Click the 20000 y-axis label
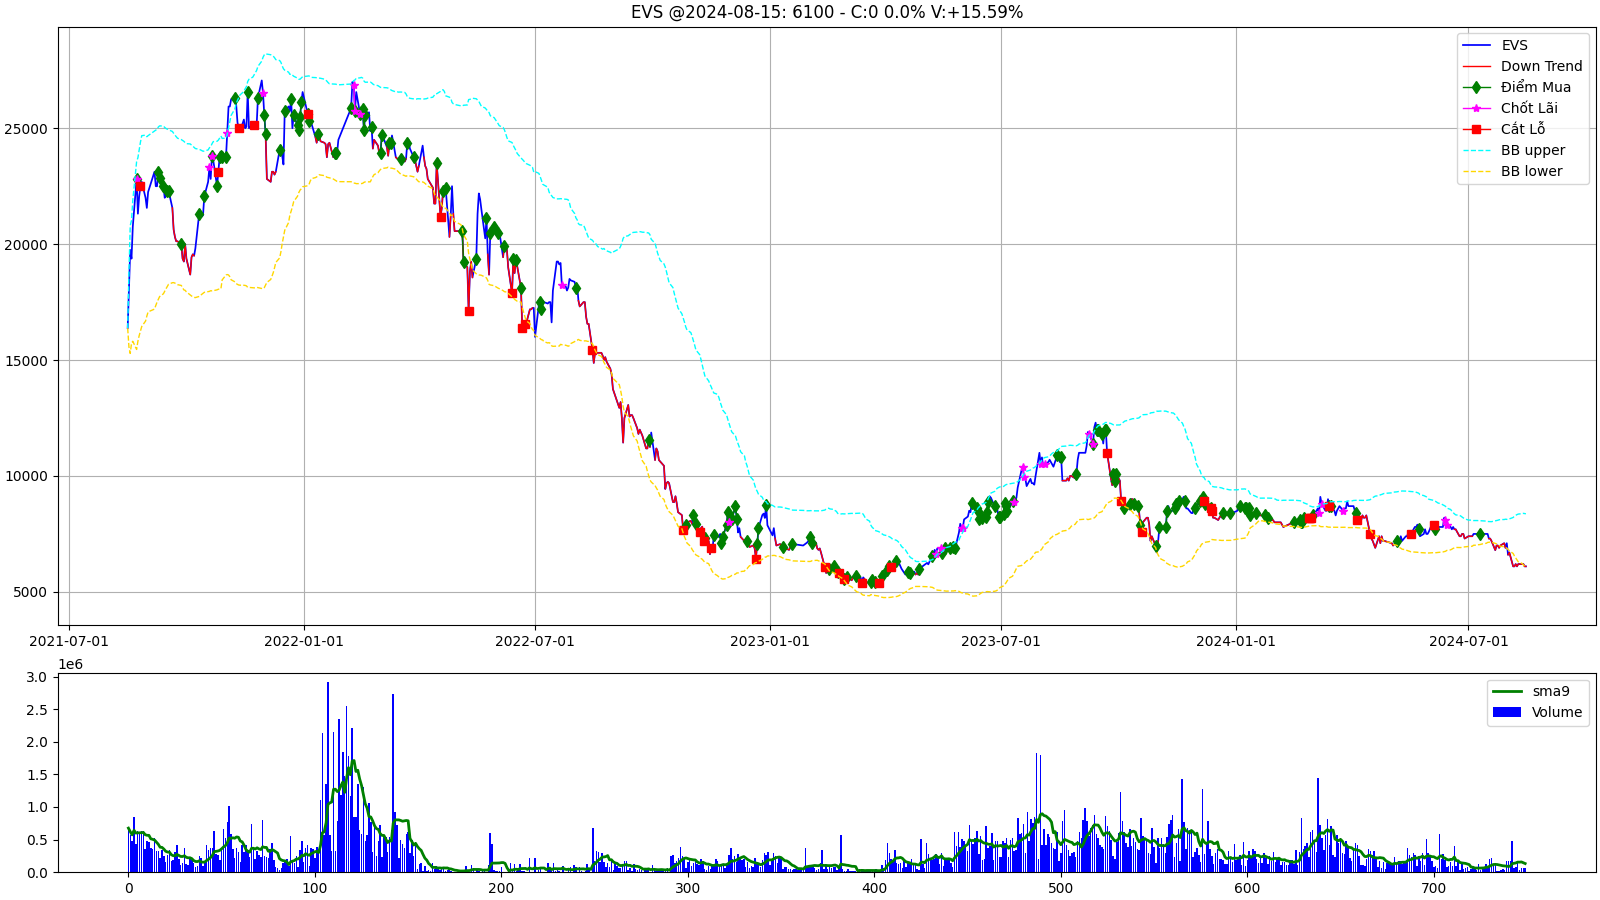 (x=27, y=245)
